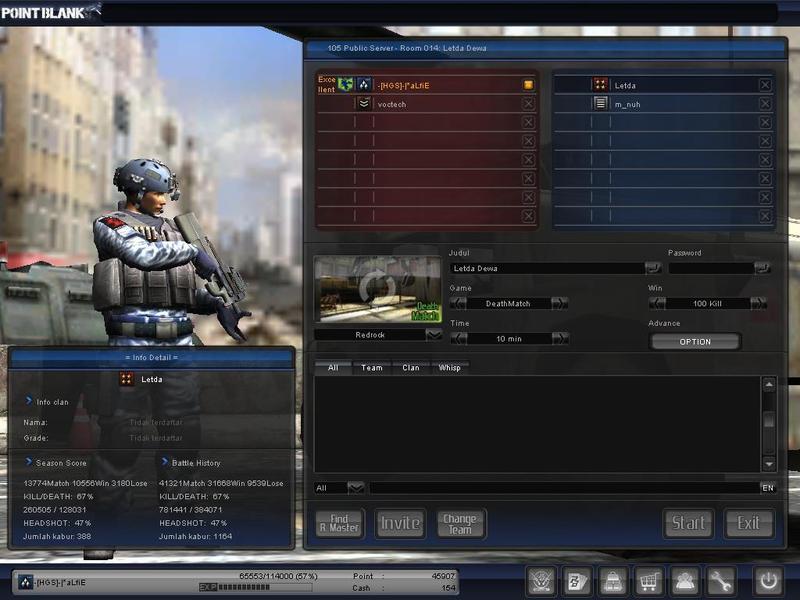This screenshot has width=800, height=600.
Task: Click Letda's rank icon in blue team
Action: tap(601, 84)
